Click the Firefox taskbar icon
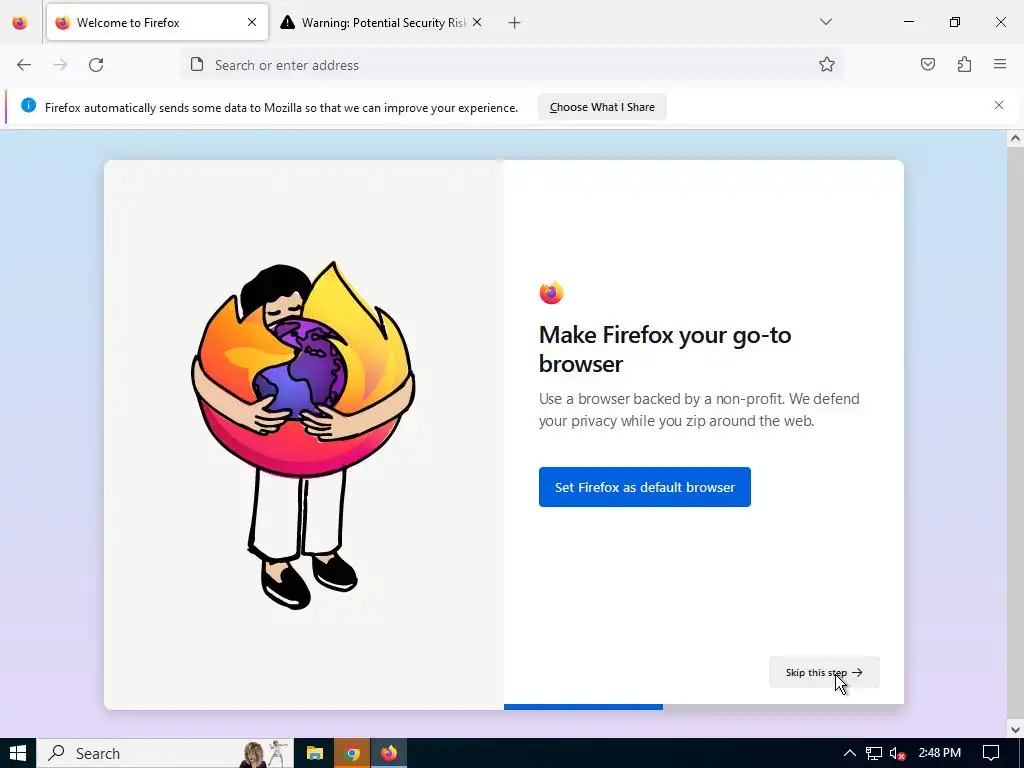The image size is (1024, 768). point(389,753)
